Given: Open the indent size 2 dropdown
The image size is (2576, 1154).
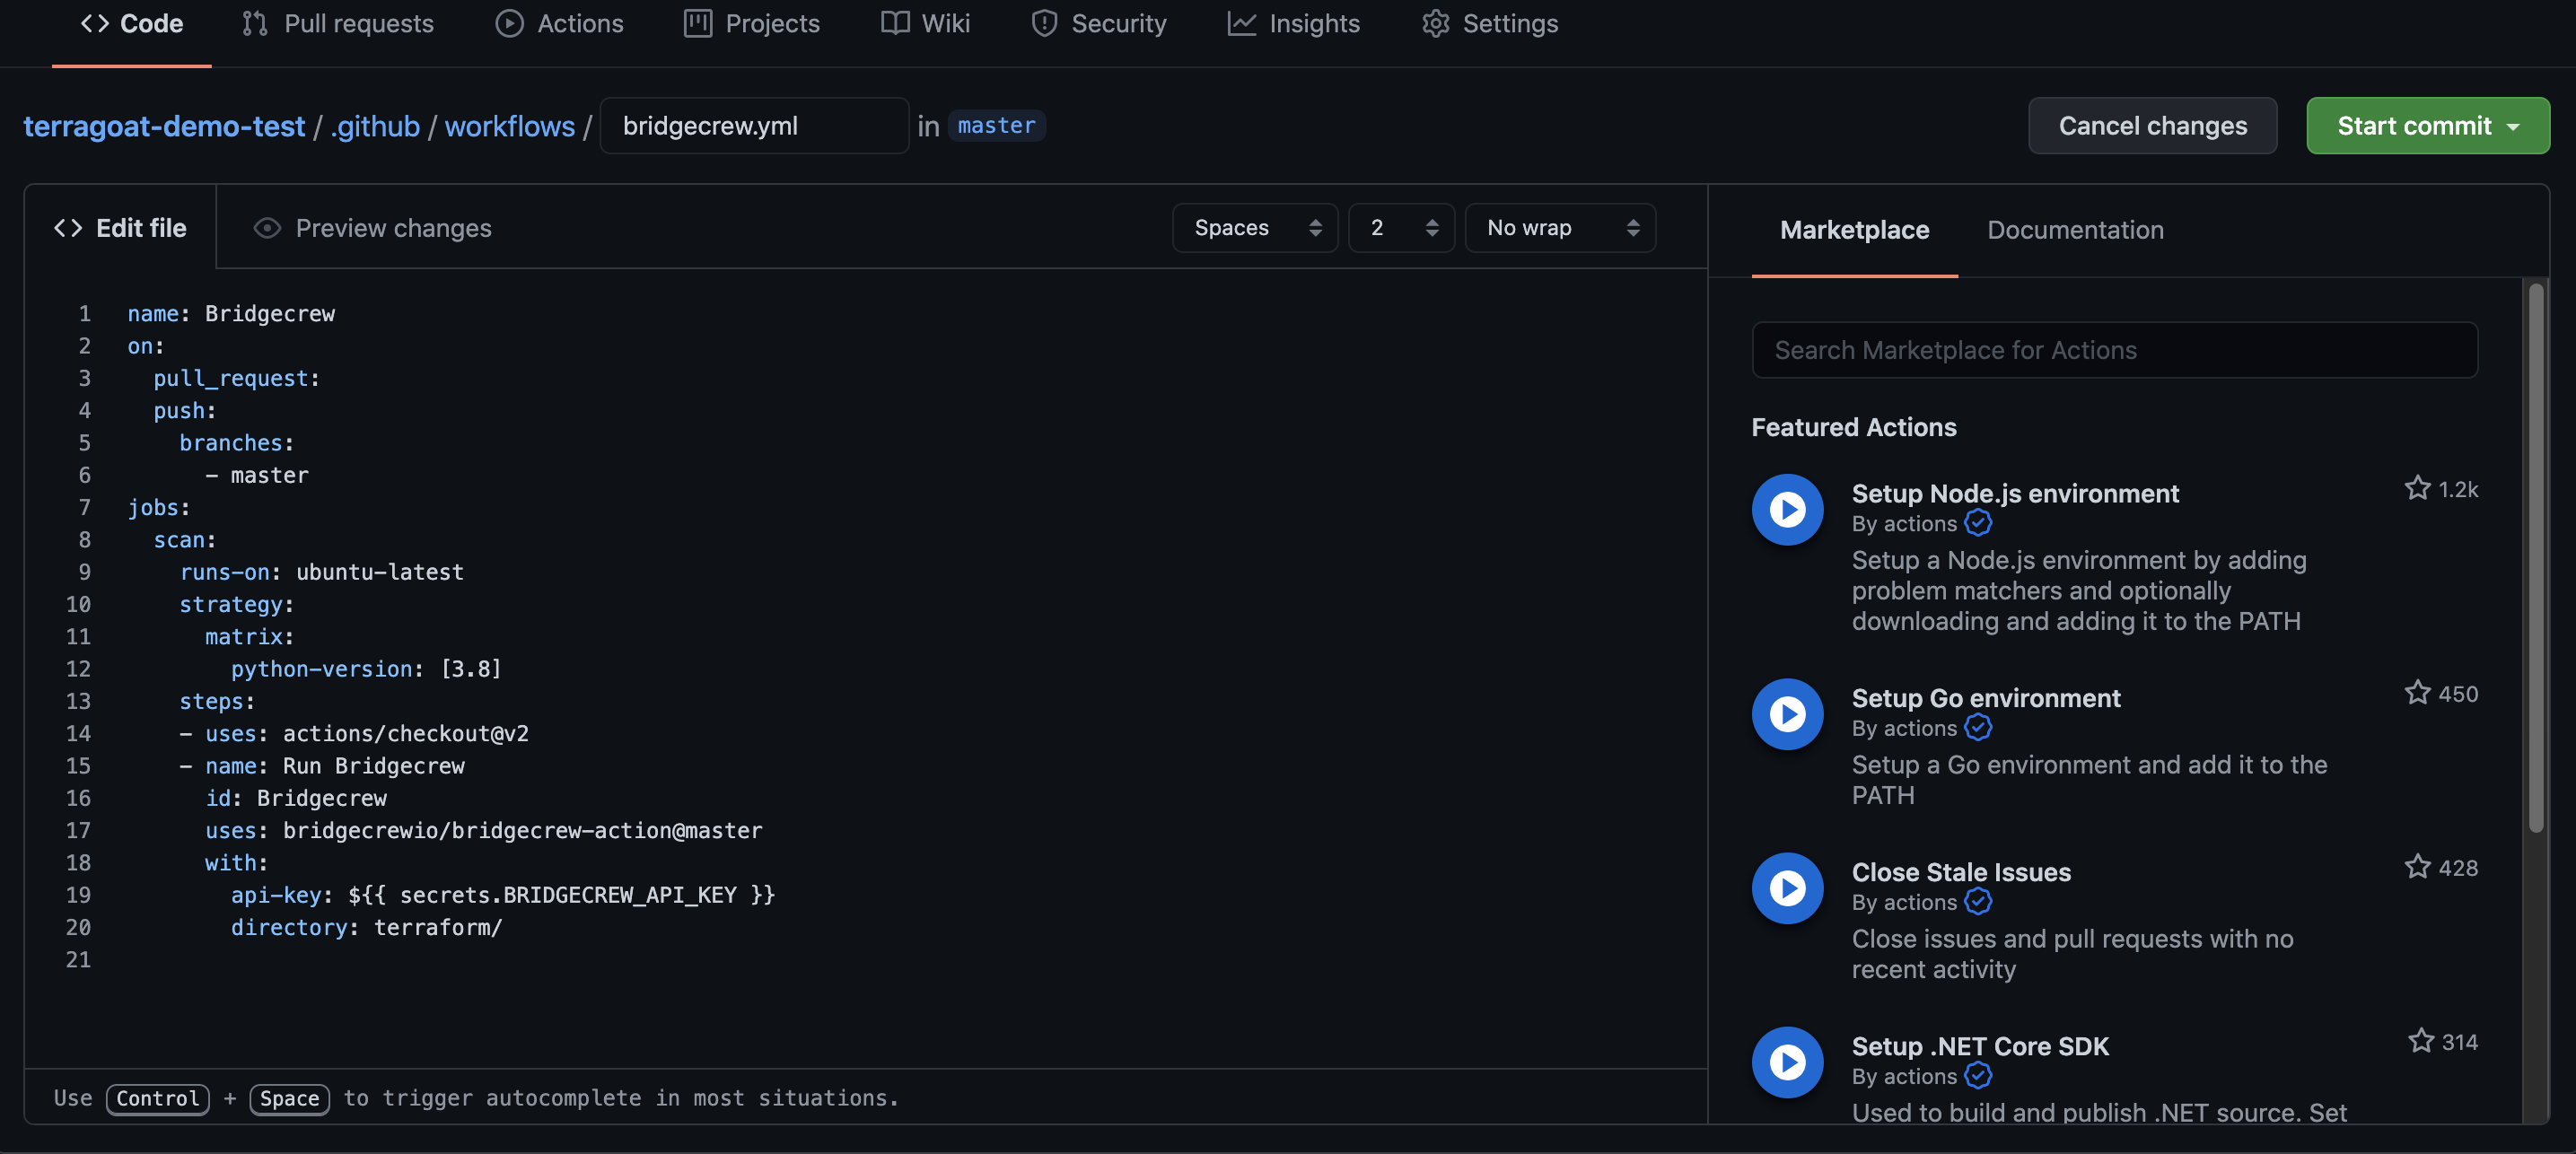Looking at the screenshot, I should [x=1401, y=228].
